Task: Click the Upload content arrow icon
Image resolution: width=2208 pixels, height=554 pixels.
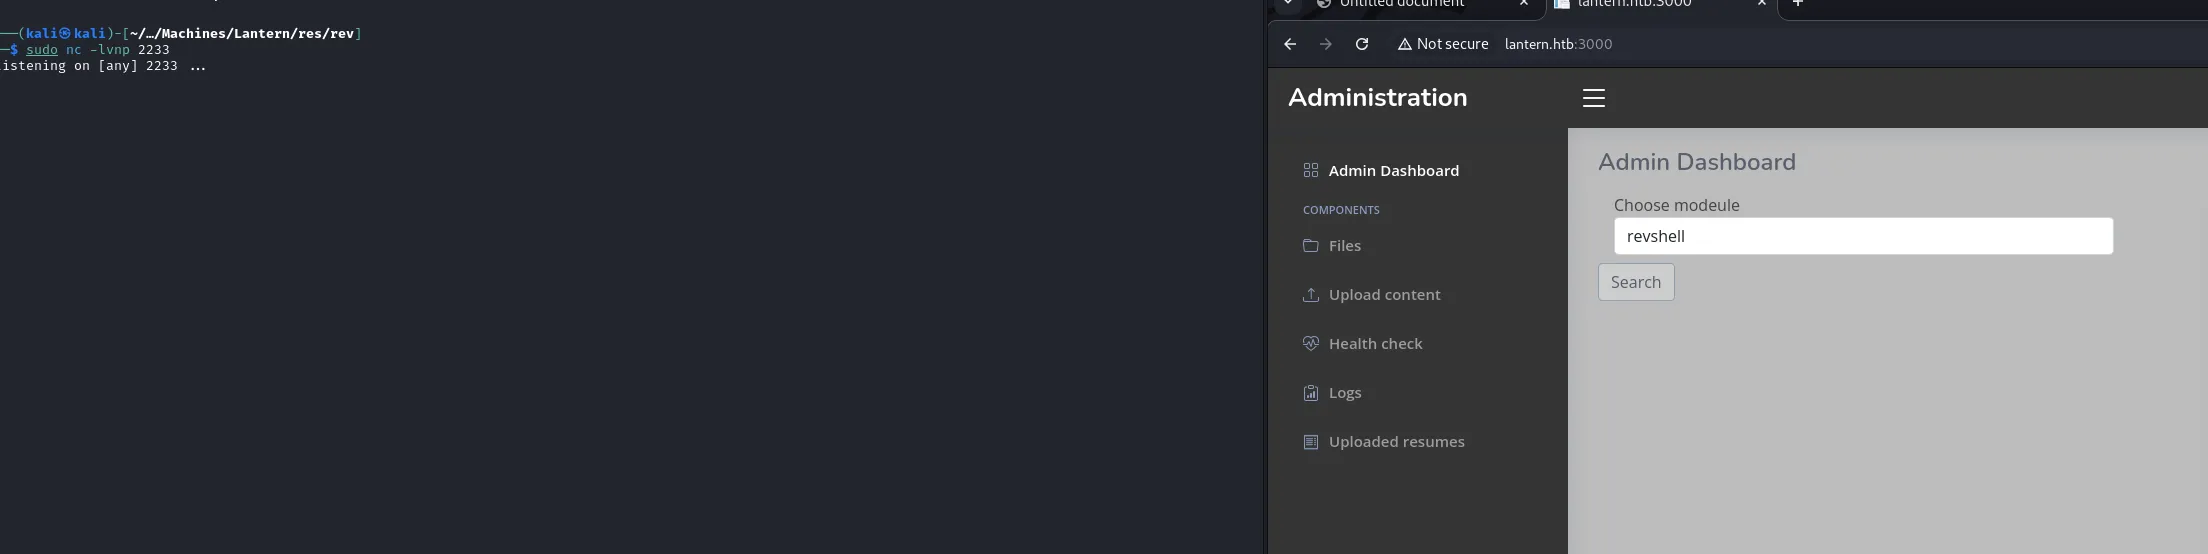Action: pyautogui.click(x=1311, y=294)
